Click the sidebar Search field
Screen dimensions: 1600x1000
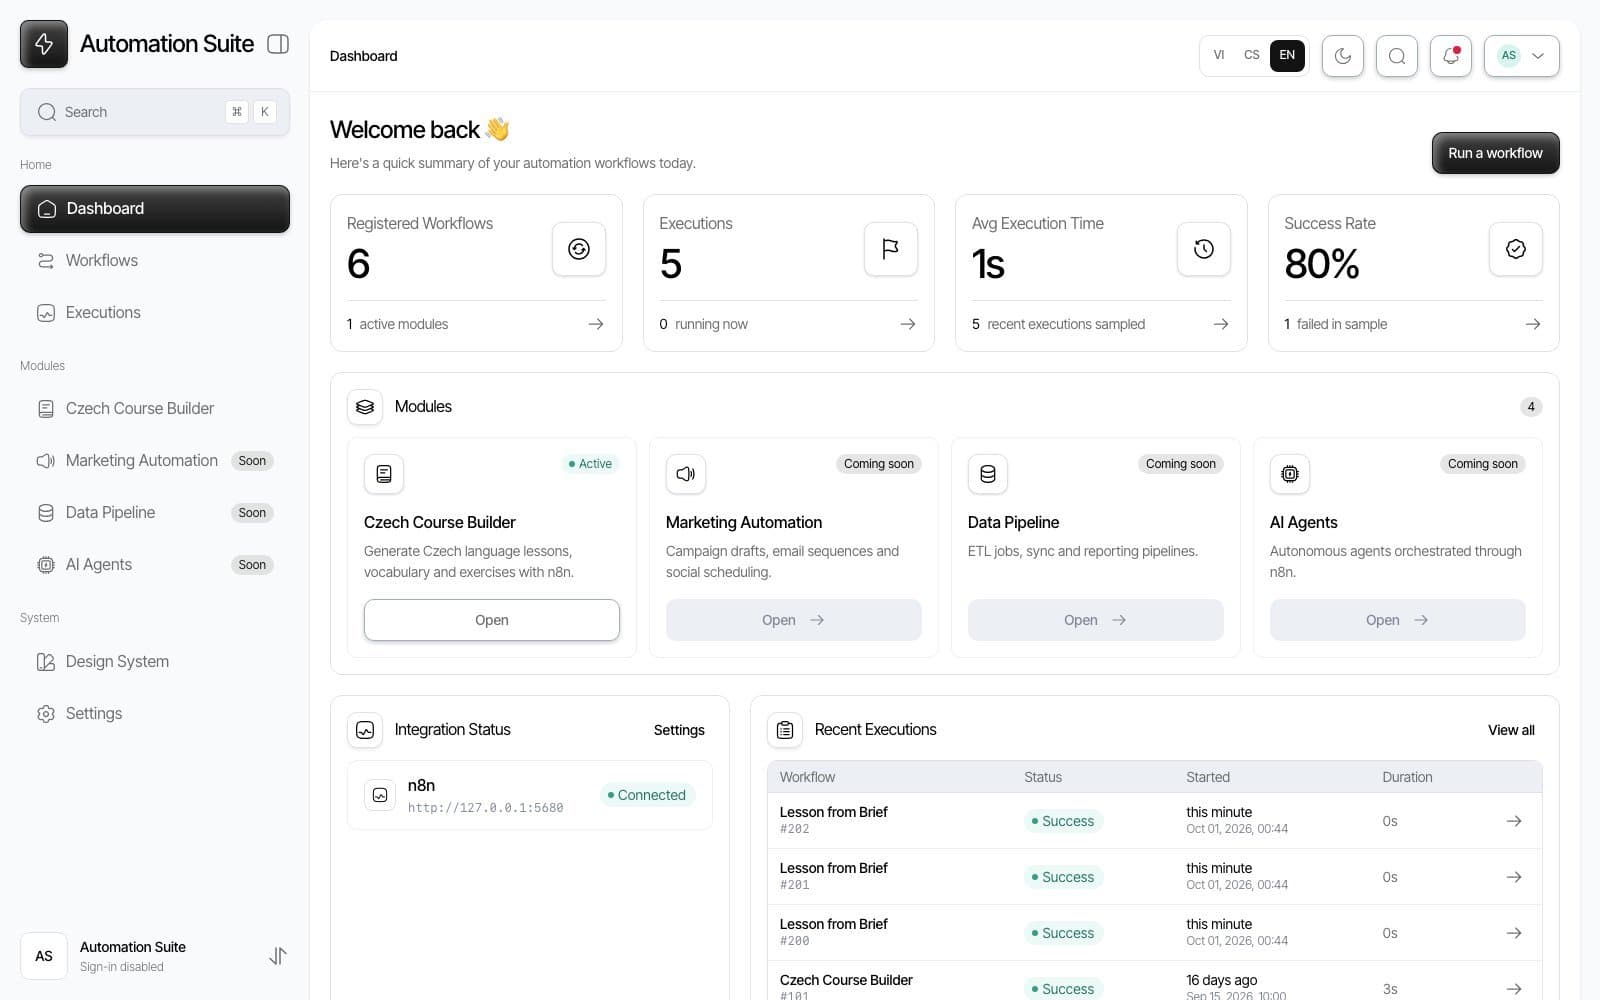click(155, 112)
